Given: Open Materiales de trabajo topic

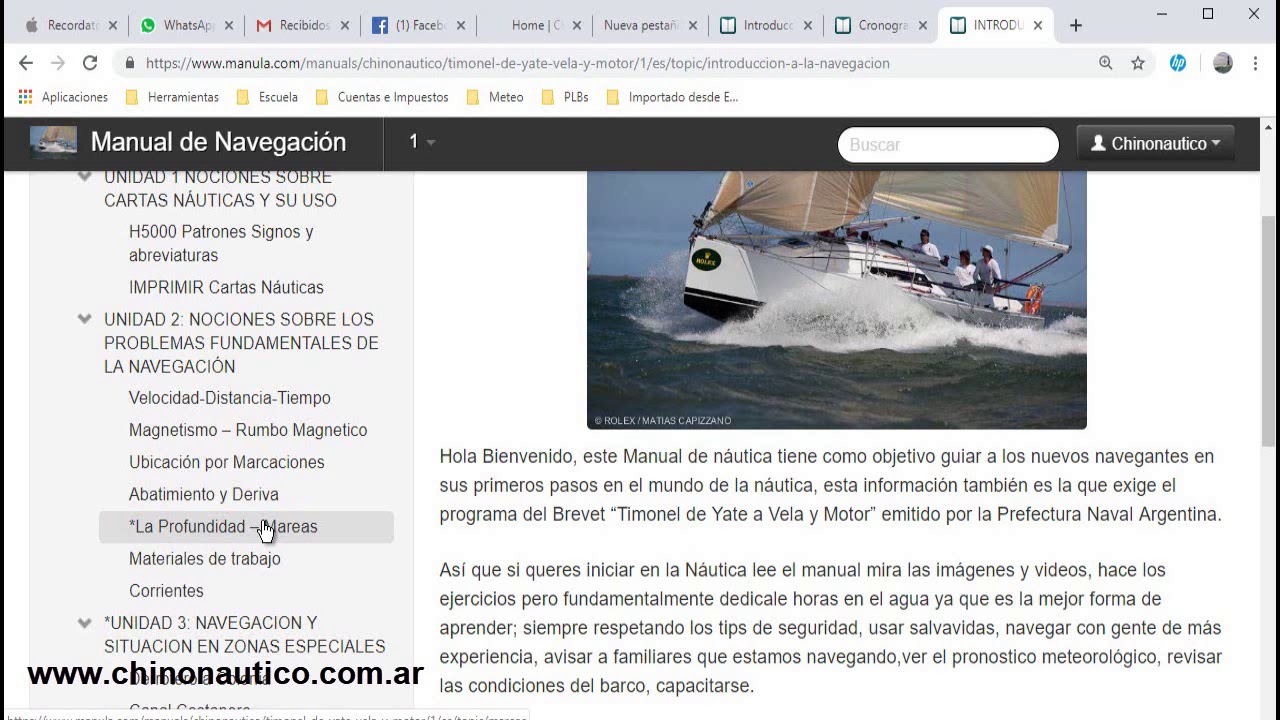Looking at the screenshot, I should tap(205, 559).
